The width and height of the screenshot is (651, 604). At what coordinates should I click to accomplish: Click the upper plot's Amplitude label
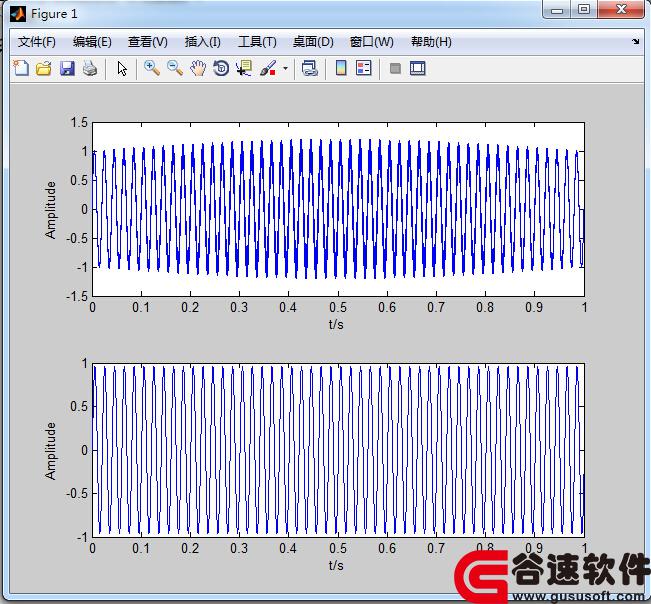click(x=50, y=210)
